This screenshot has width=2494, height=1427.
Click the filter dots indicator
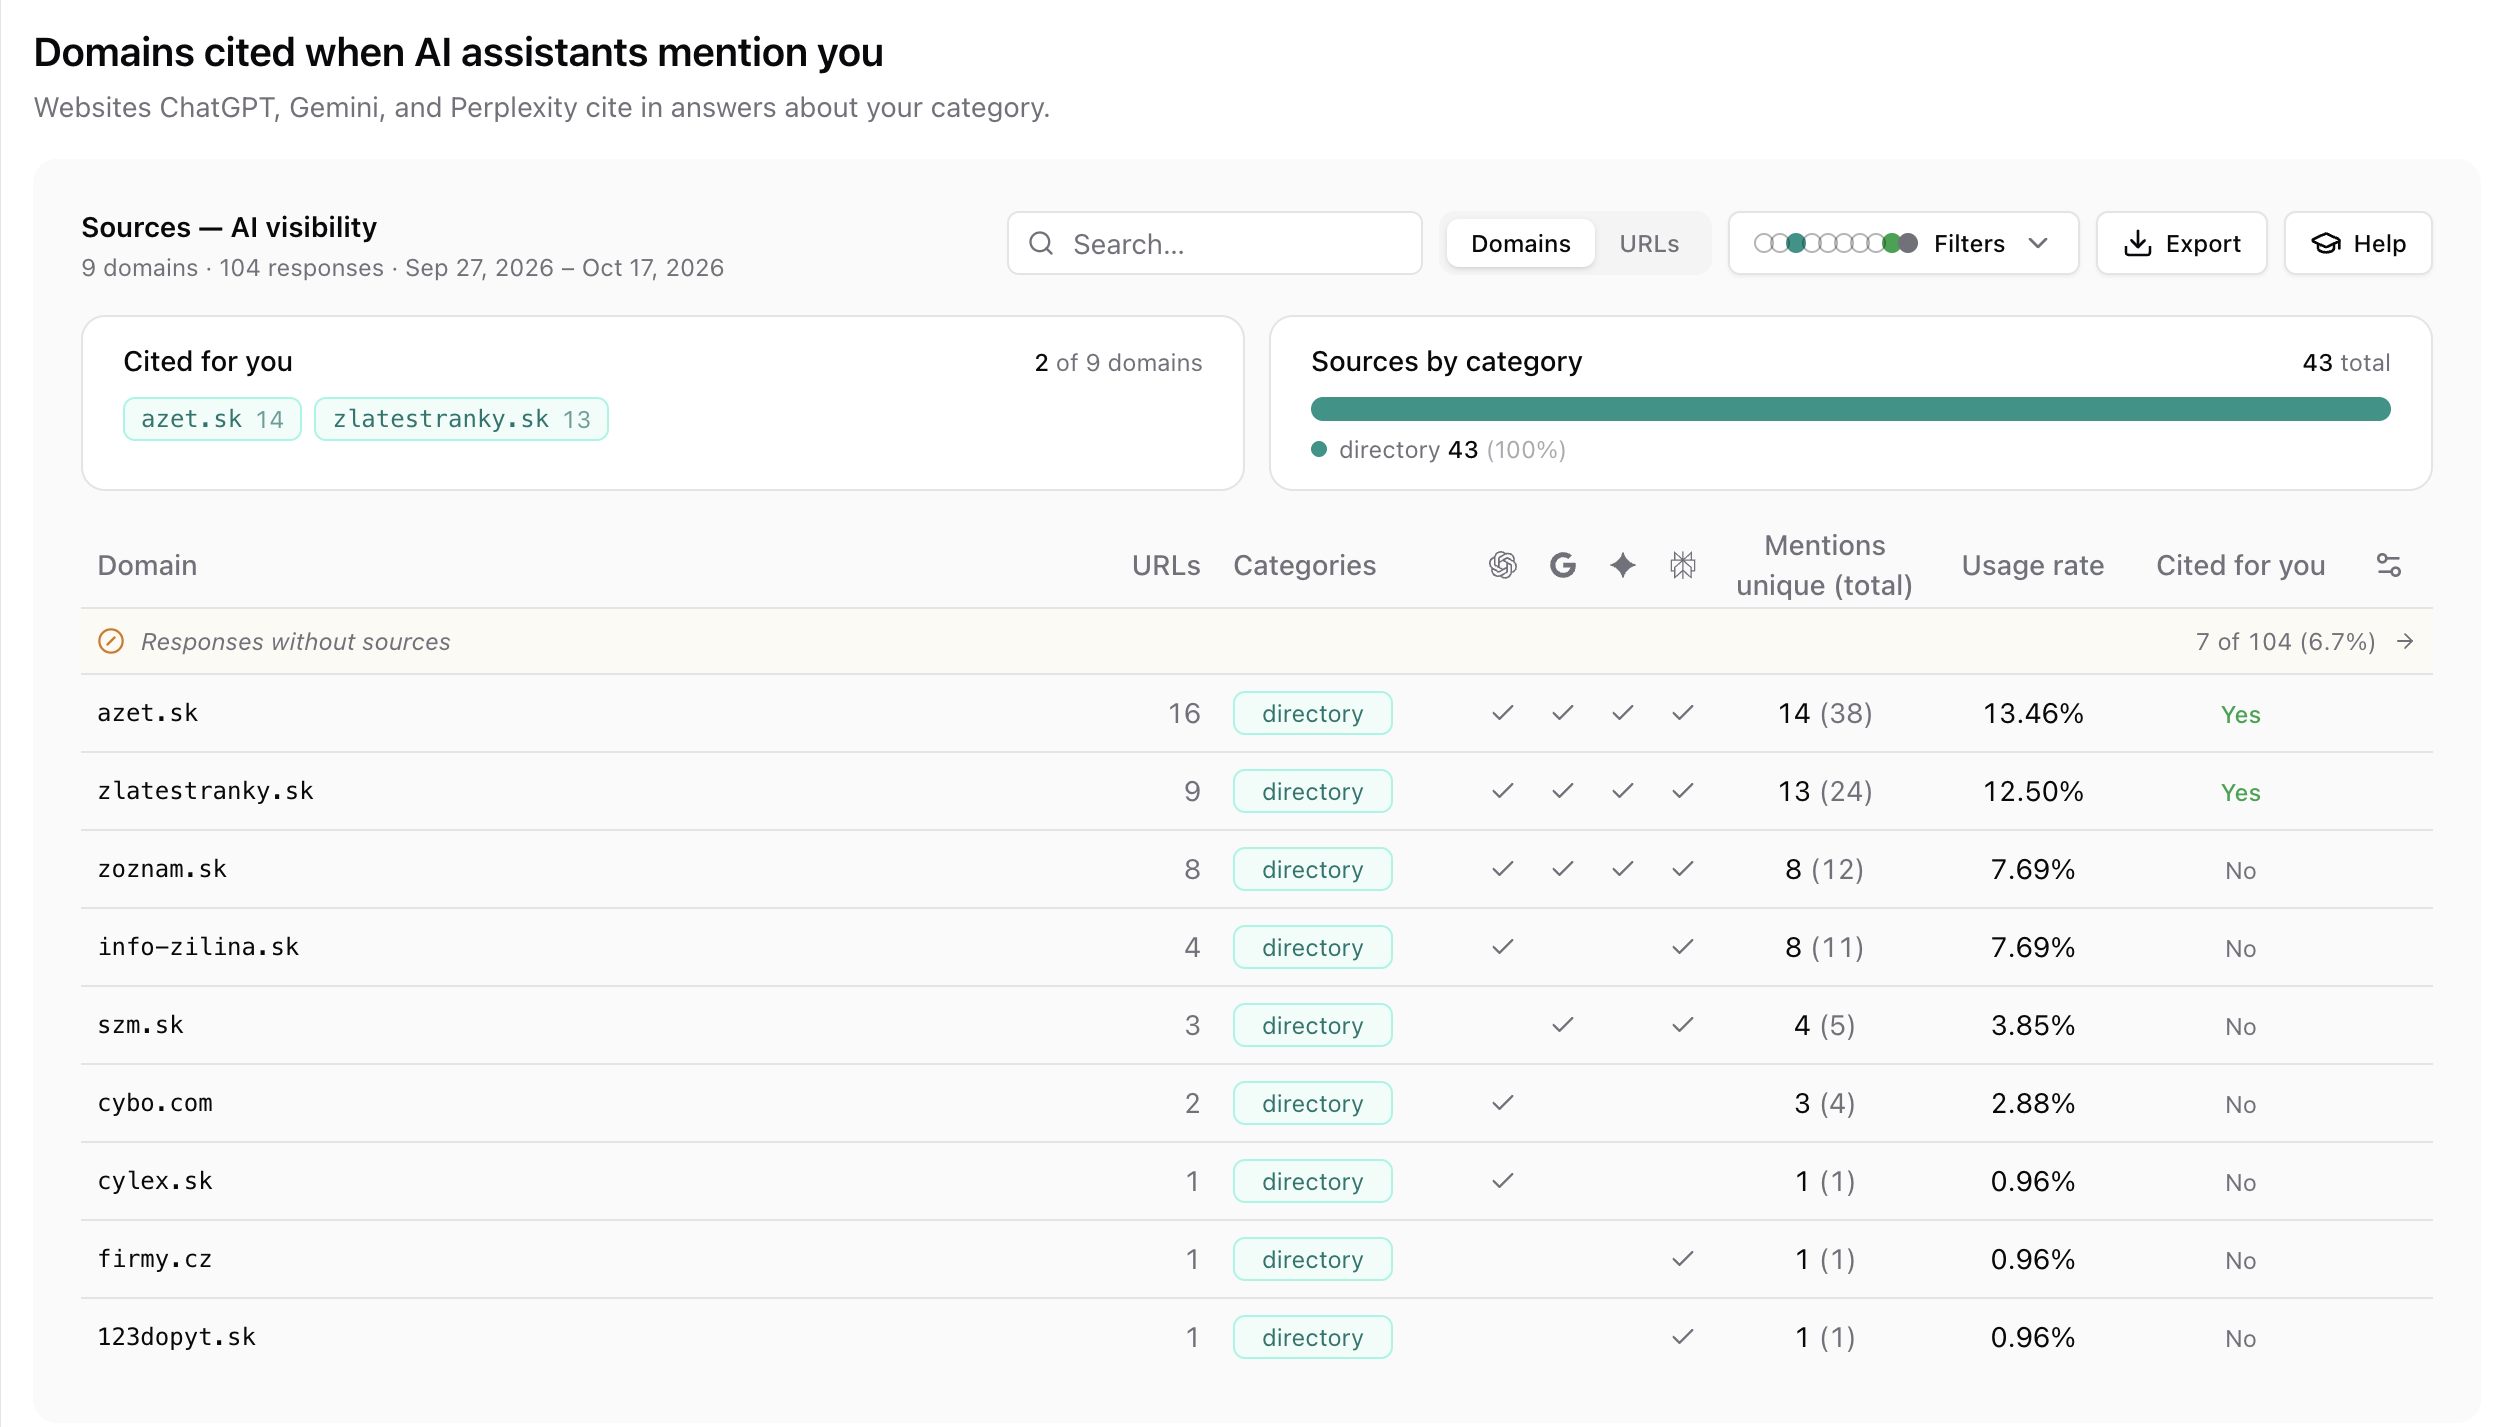coord(1836,243)
